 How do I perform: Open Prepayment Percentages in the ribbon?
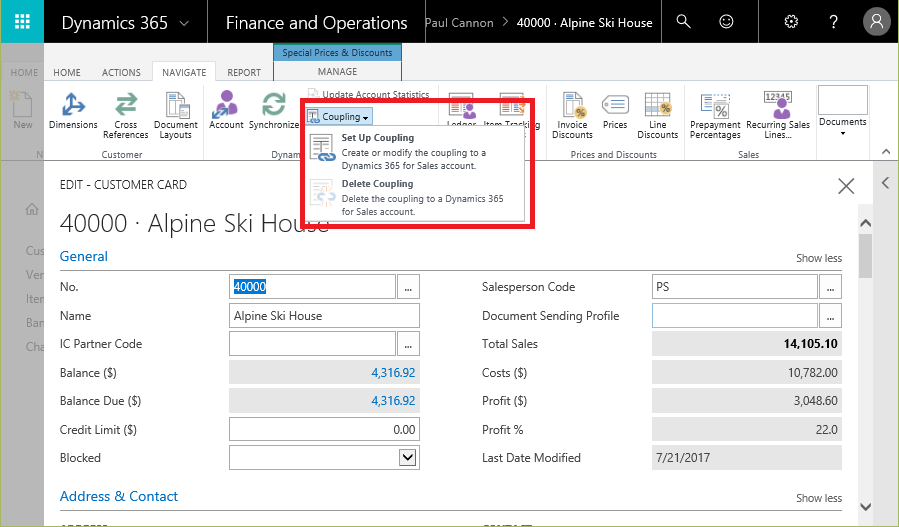coord(715,115)
